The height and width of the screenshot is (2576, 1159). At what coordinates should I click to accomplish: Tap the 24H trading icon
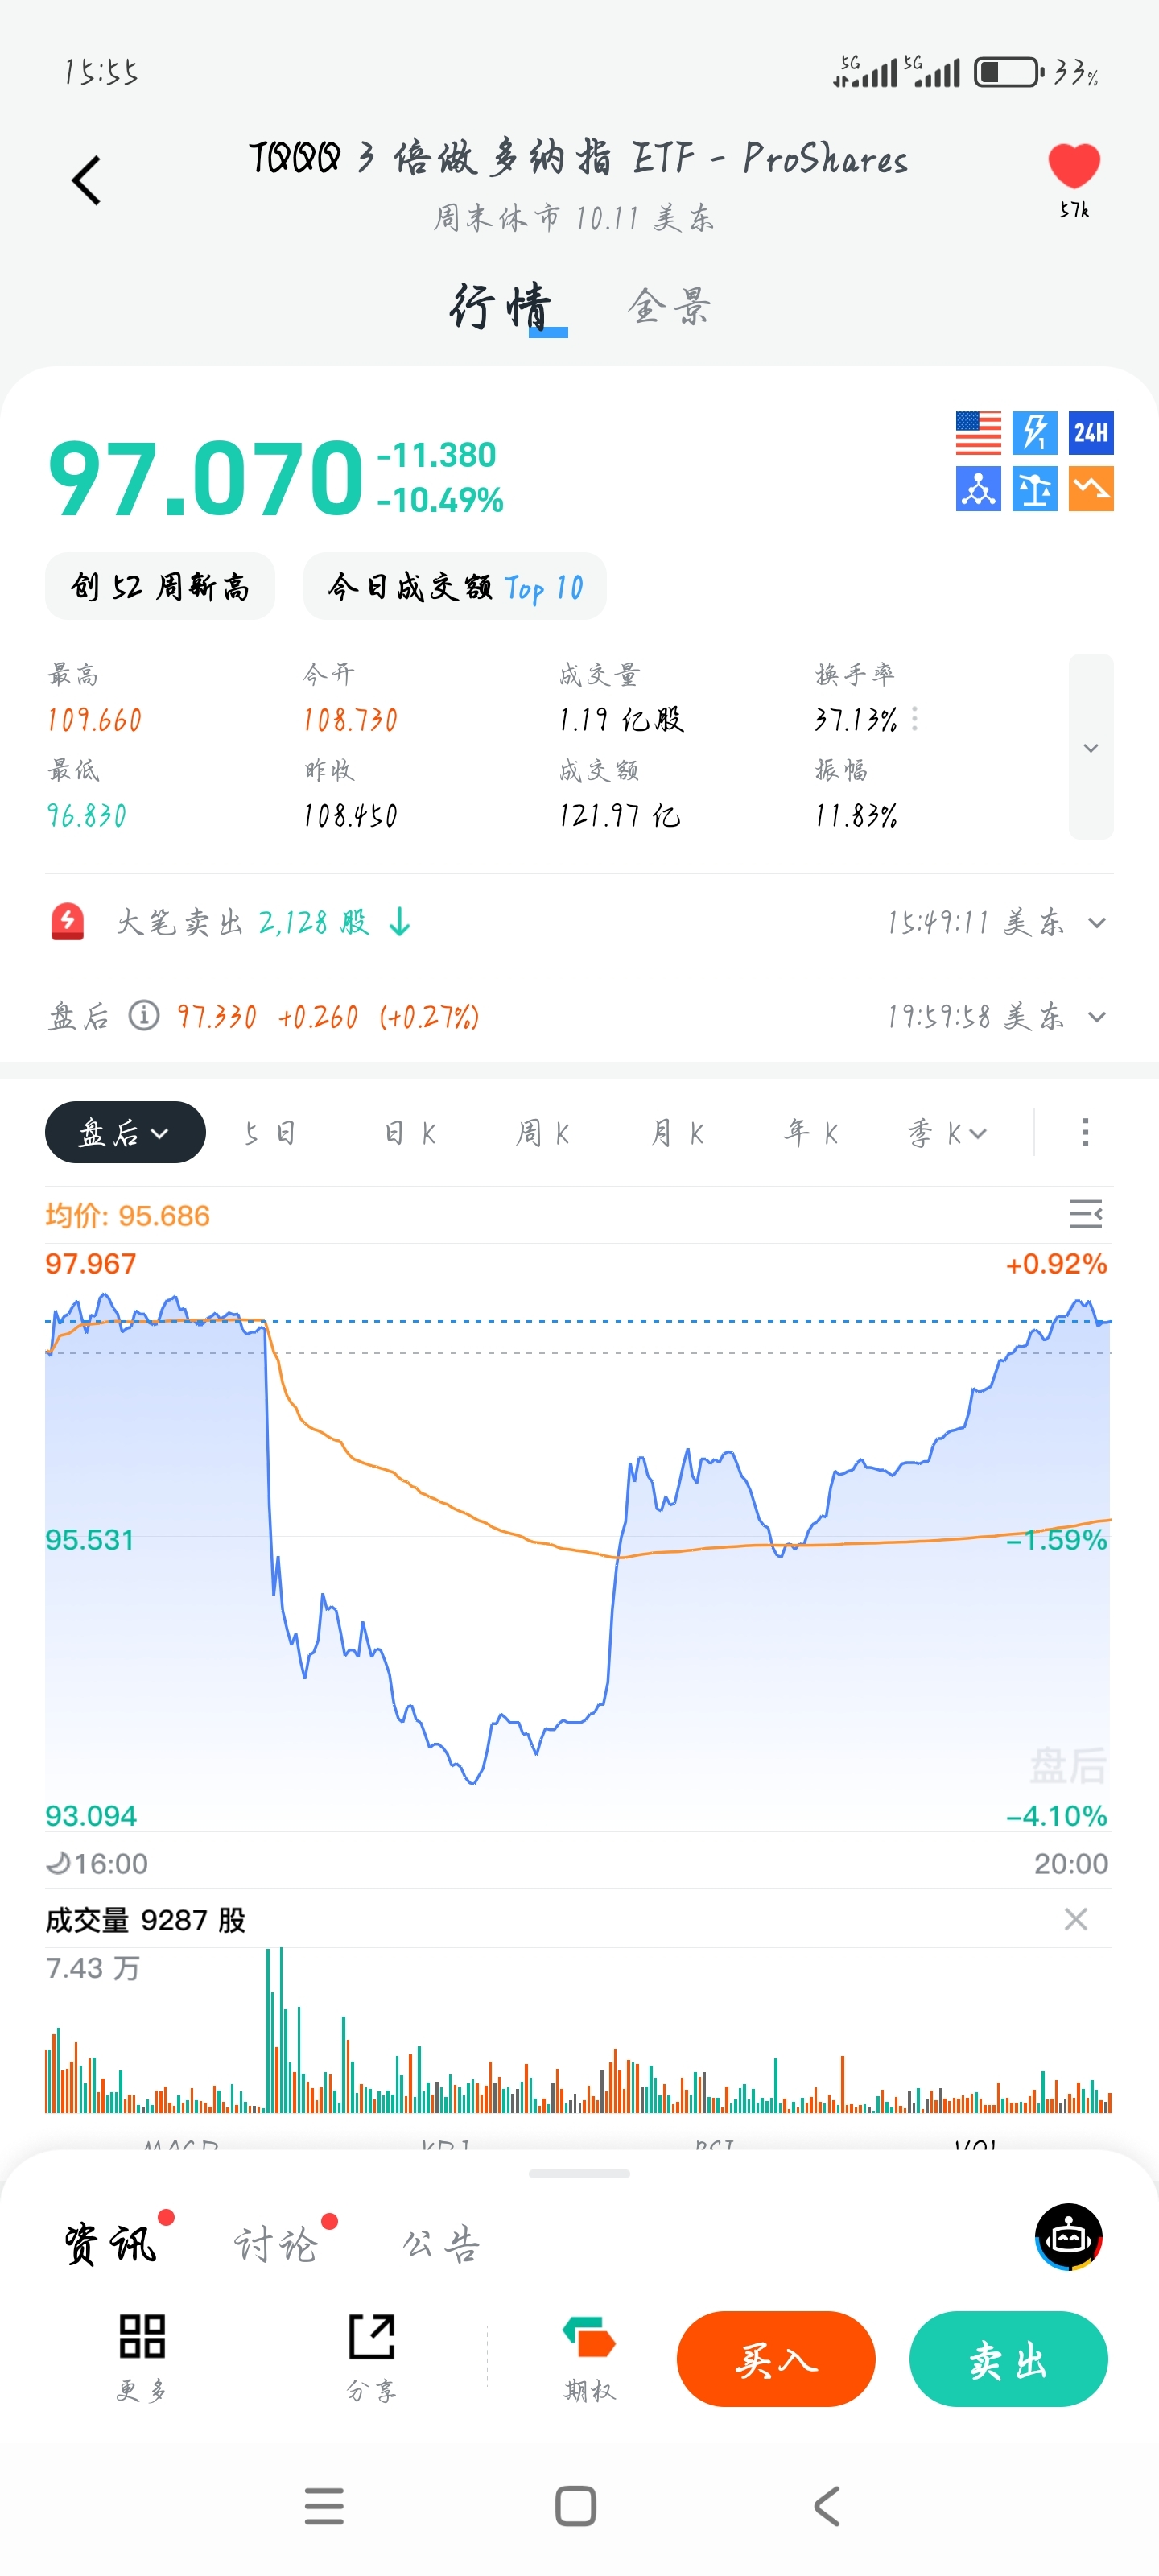point(1090,433)
